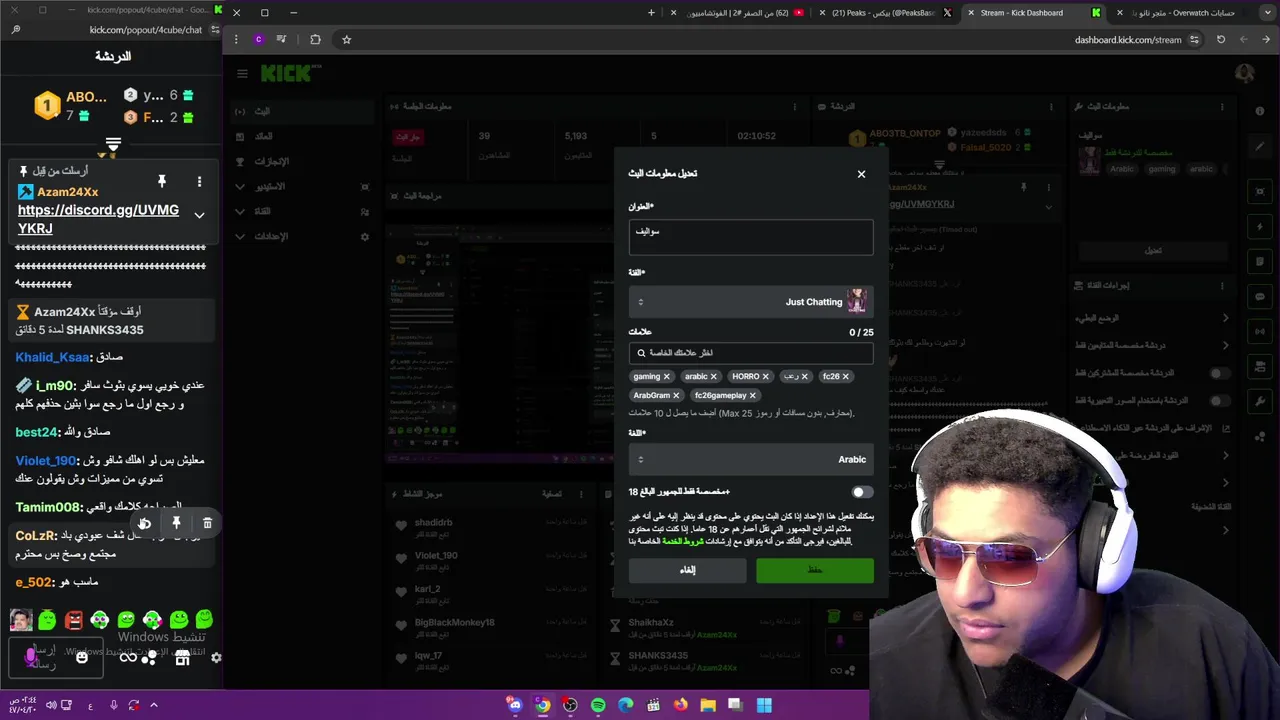Pin the CoLzR chat message

176,523
